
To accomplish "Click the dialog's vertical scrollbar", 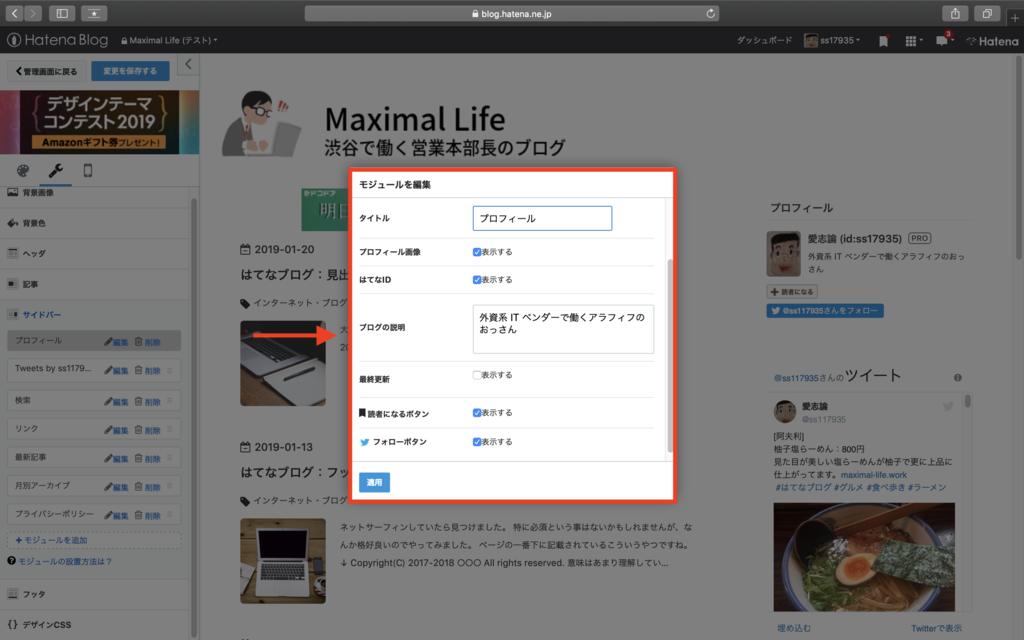I will [669, 356].
